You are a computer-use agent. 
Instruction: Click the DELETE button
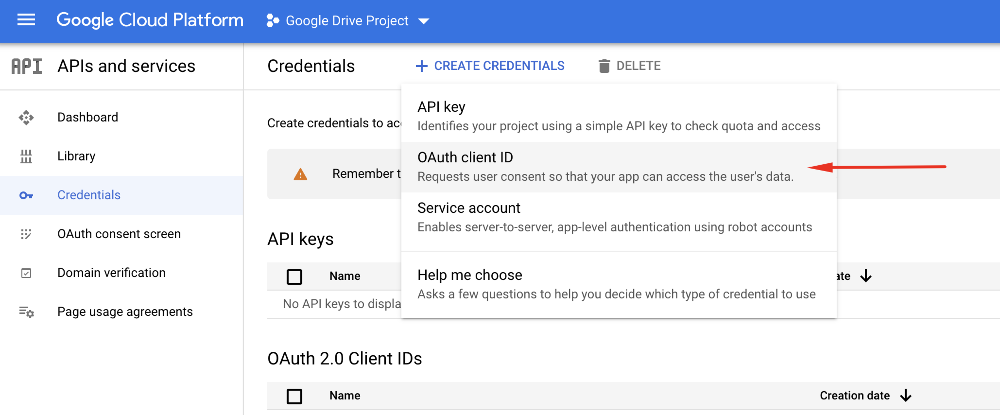coord(629,66)
